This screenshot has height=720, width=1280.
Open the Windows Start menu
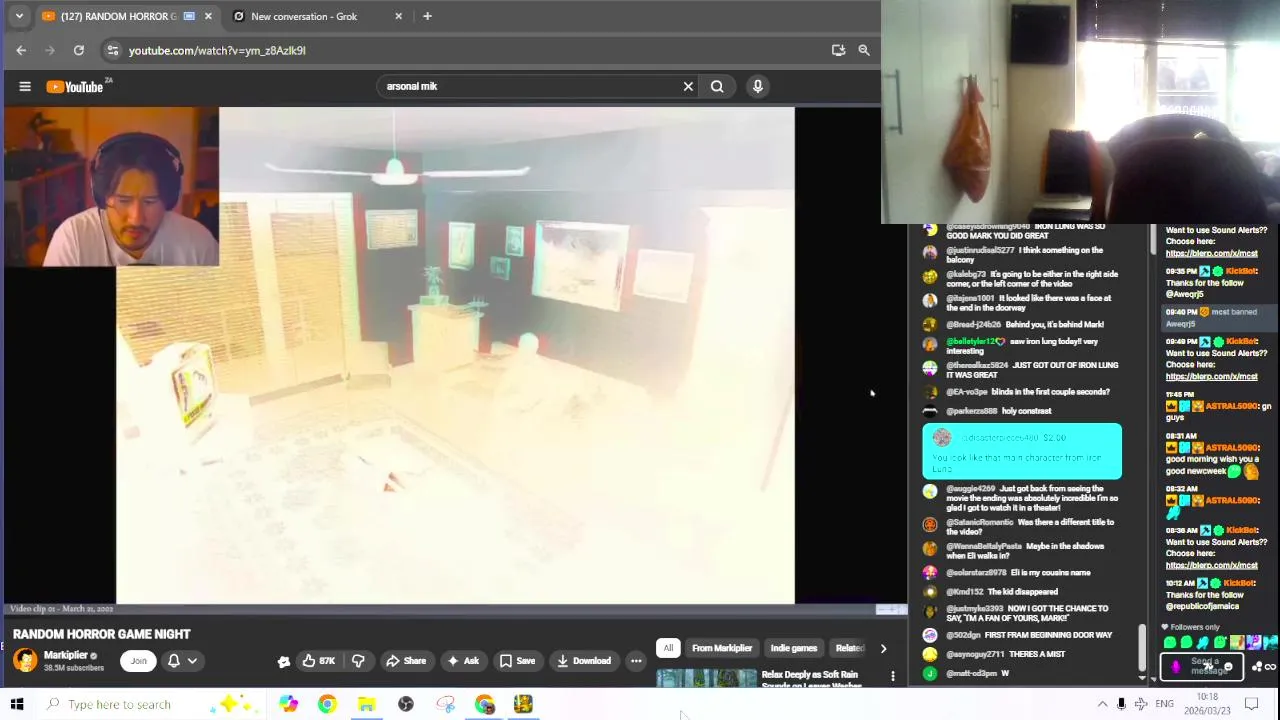pyautogui.click(x=17, y=704)
